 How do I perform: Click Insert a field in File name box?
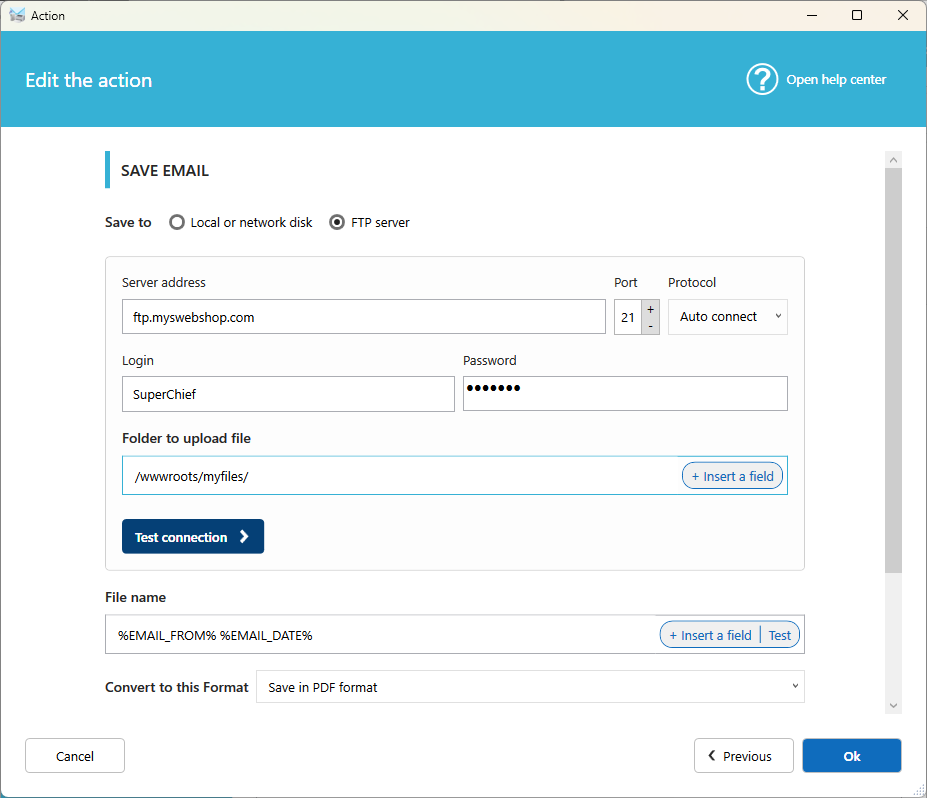click(710, 635)
